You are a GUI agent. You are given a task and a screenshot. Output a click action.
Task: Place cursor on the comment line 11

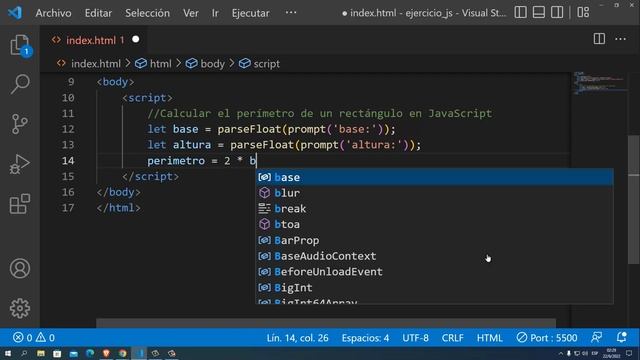click(320, 113)
